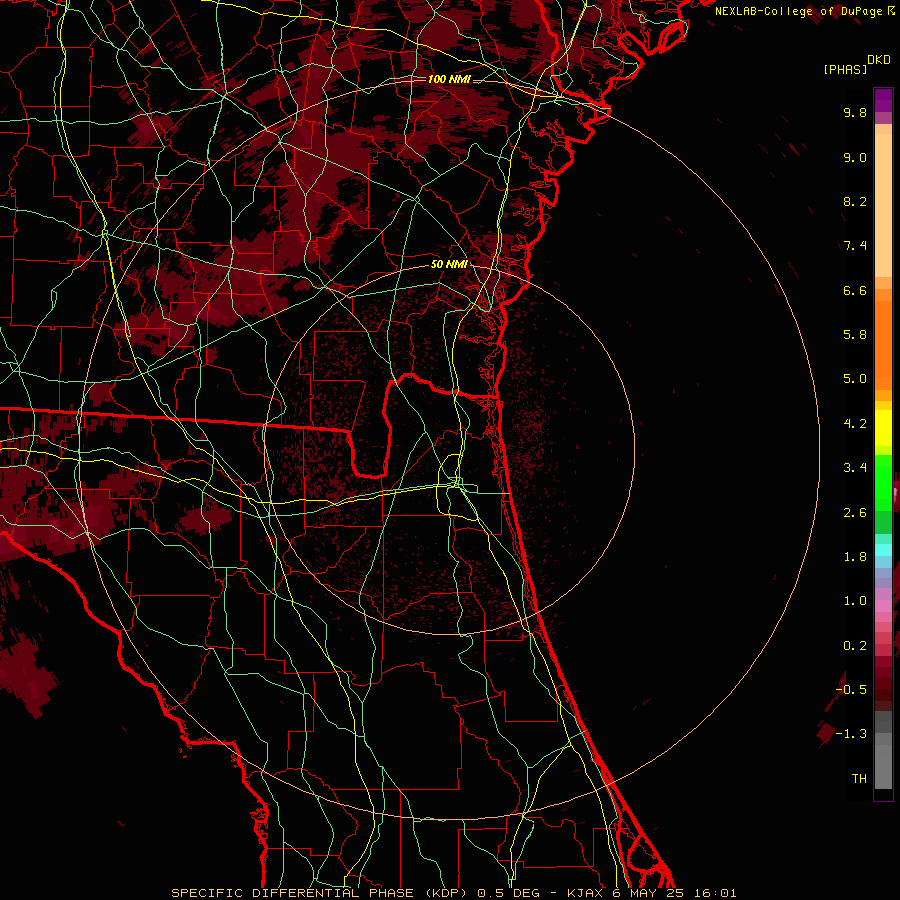Click the 3.4 value on the color scale
900x900 pixels.
point(855,468)
